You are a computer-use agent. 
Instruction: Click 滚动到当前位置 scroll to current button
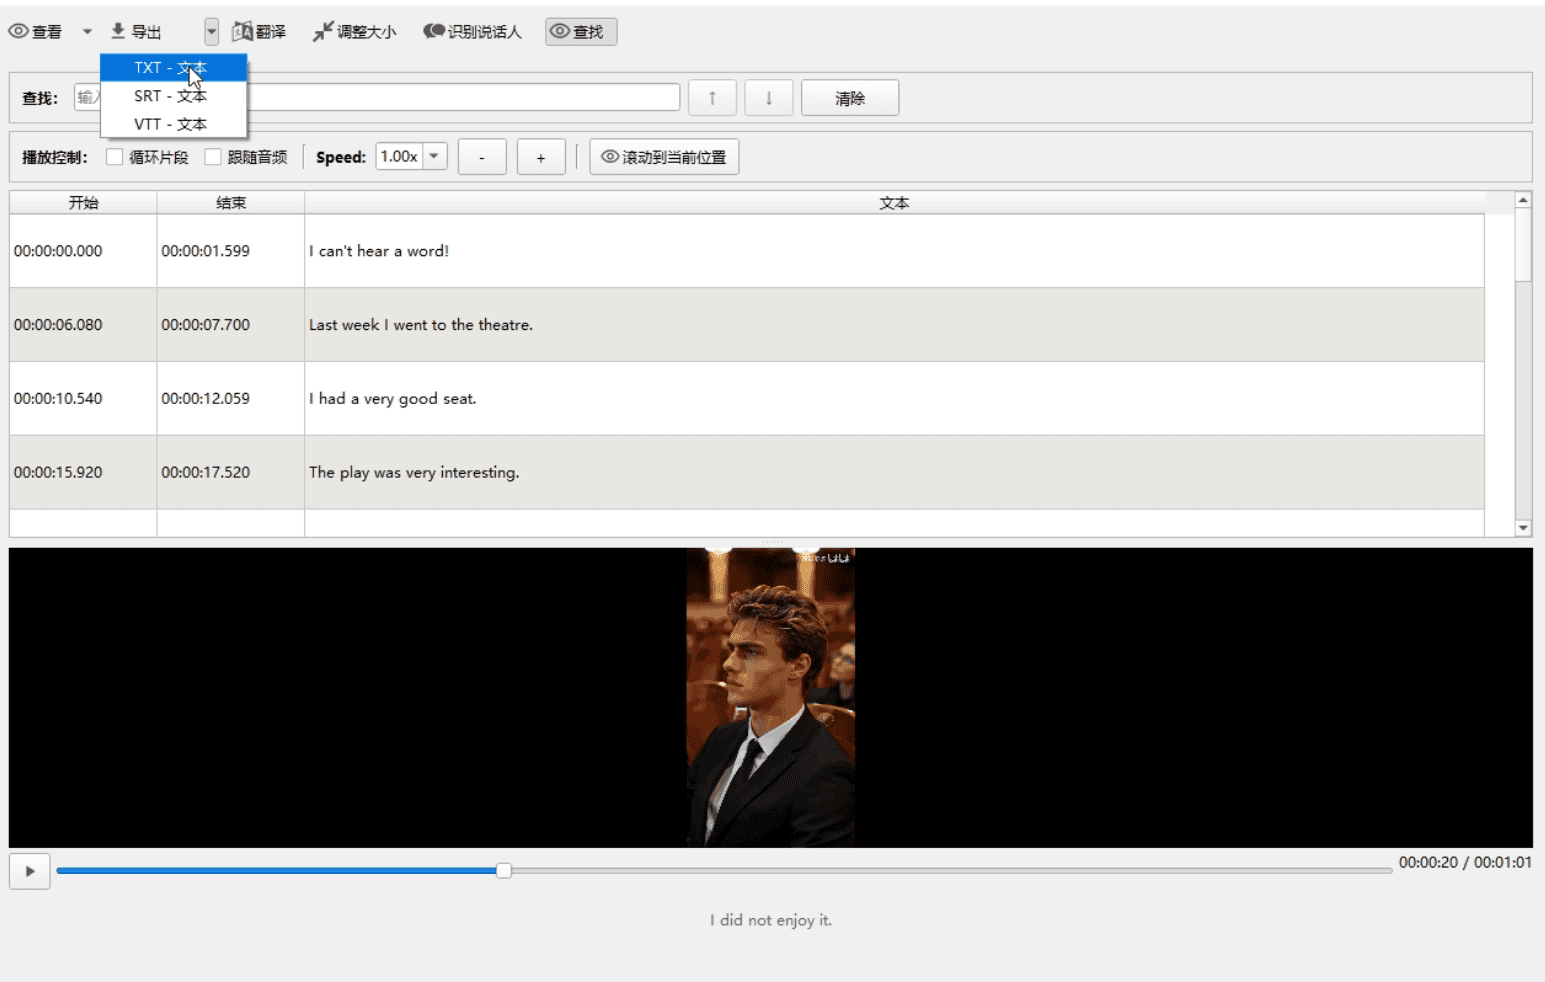pos(664,157)
